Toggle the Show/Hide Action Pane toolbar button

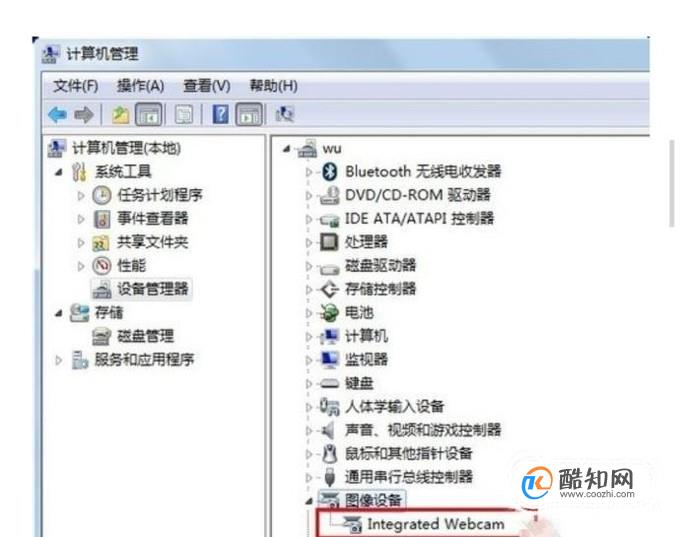[249, 115]
